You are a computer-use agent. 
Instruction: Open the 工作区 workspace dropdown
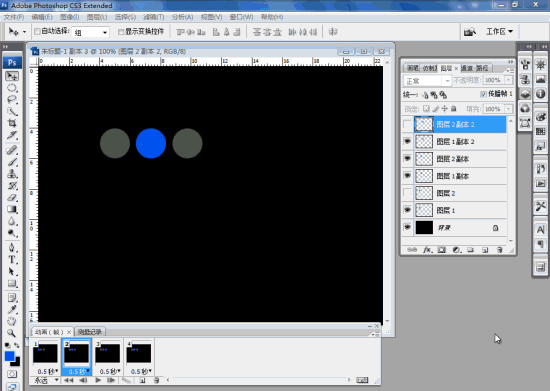point(499,32)
